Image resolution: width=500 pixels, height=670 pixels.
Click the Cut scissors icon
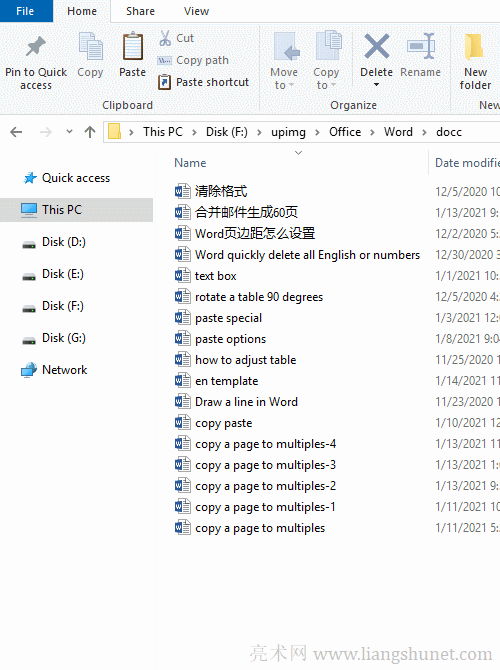coord(165,38)
